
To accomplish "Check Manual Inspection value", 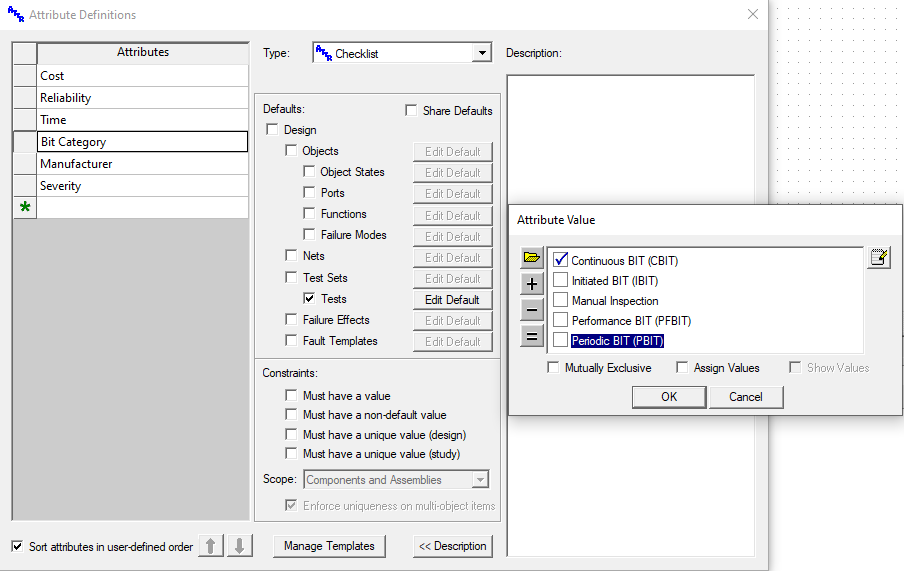I will click(560, 300).
